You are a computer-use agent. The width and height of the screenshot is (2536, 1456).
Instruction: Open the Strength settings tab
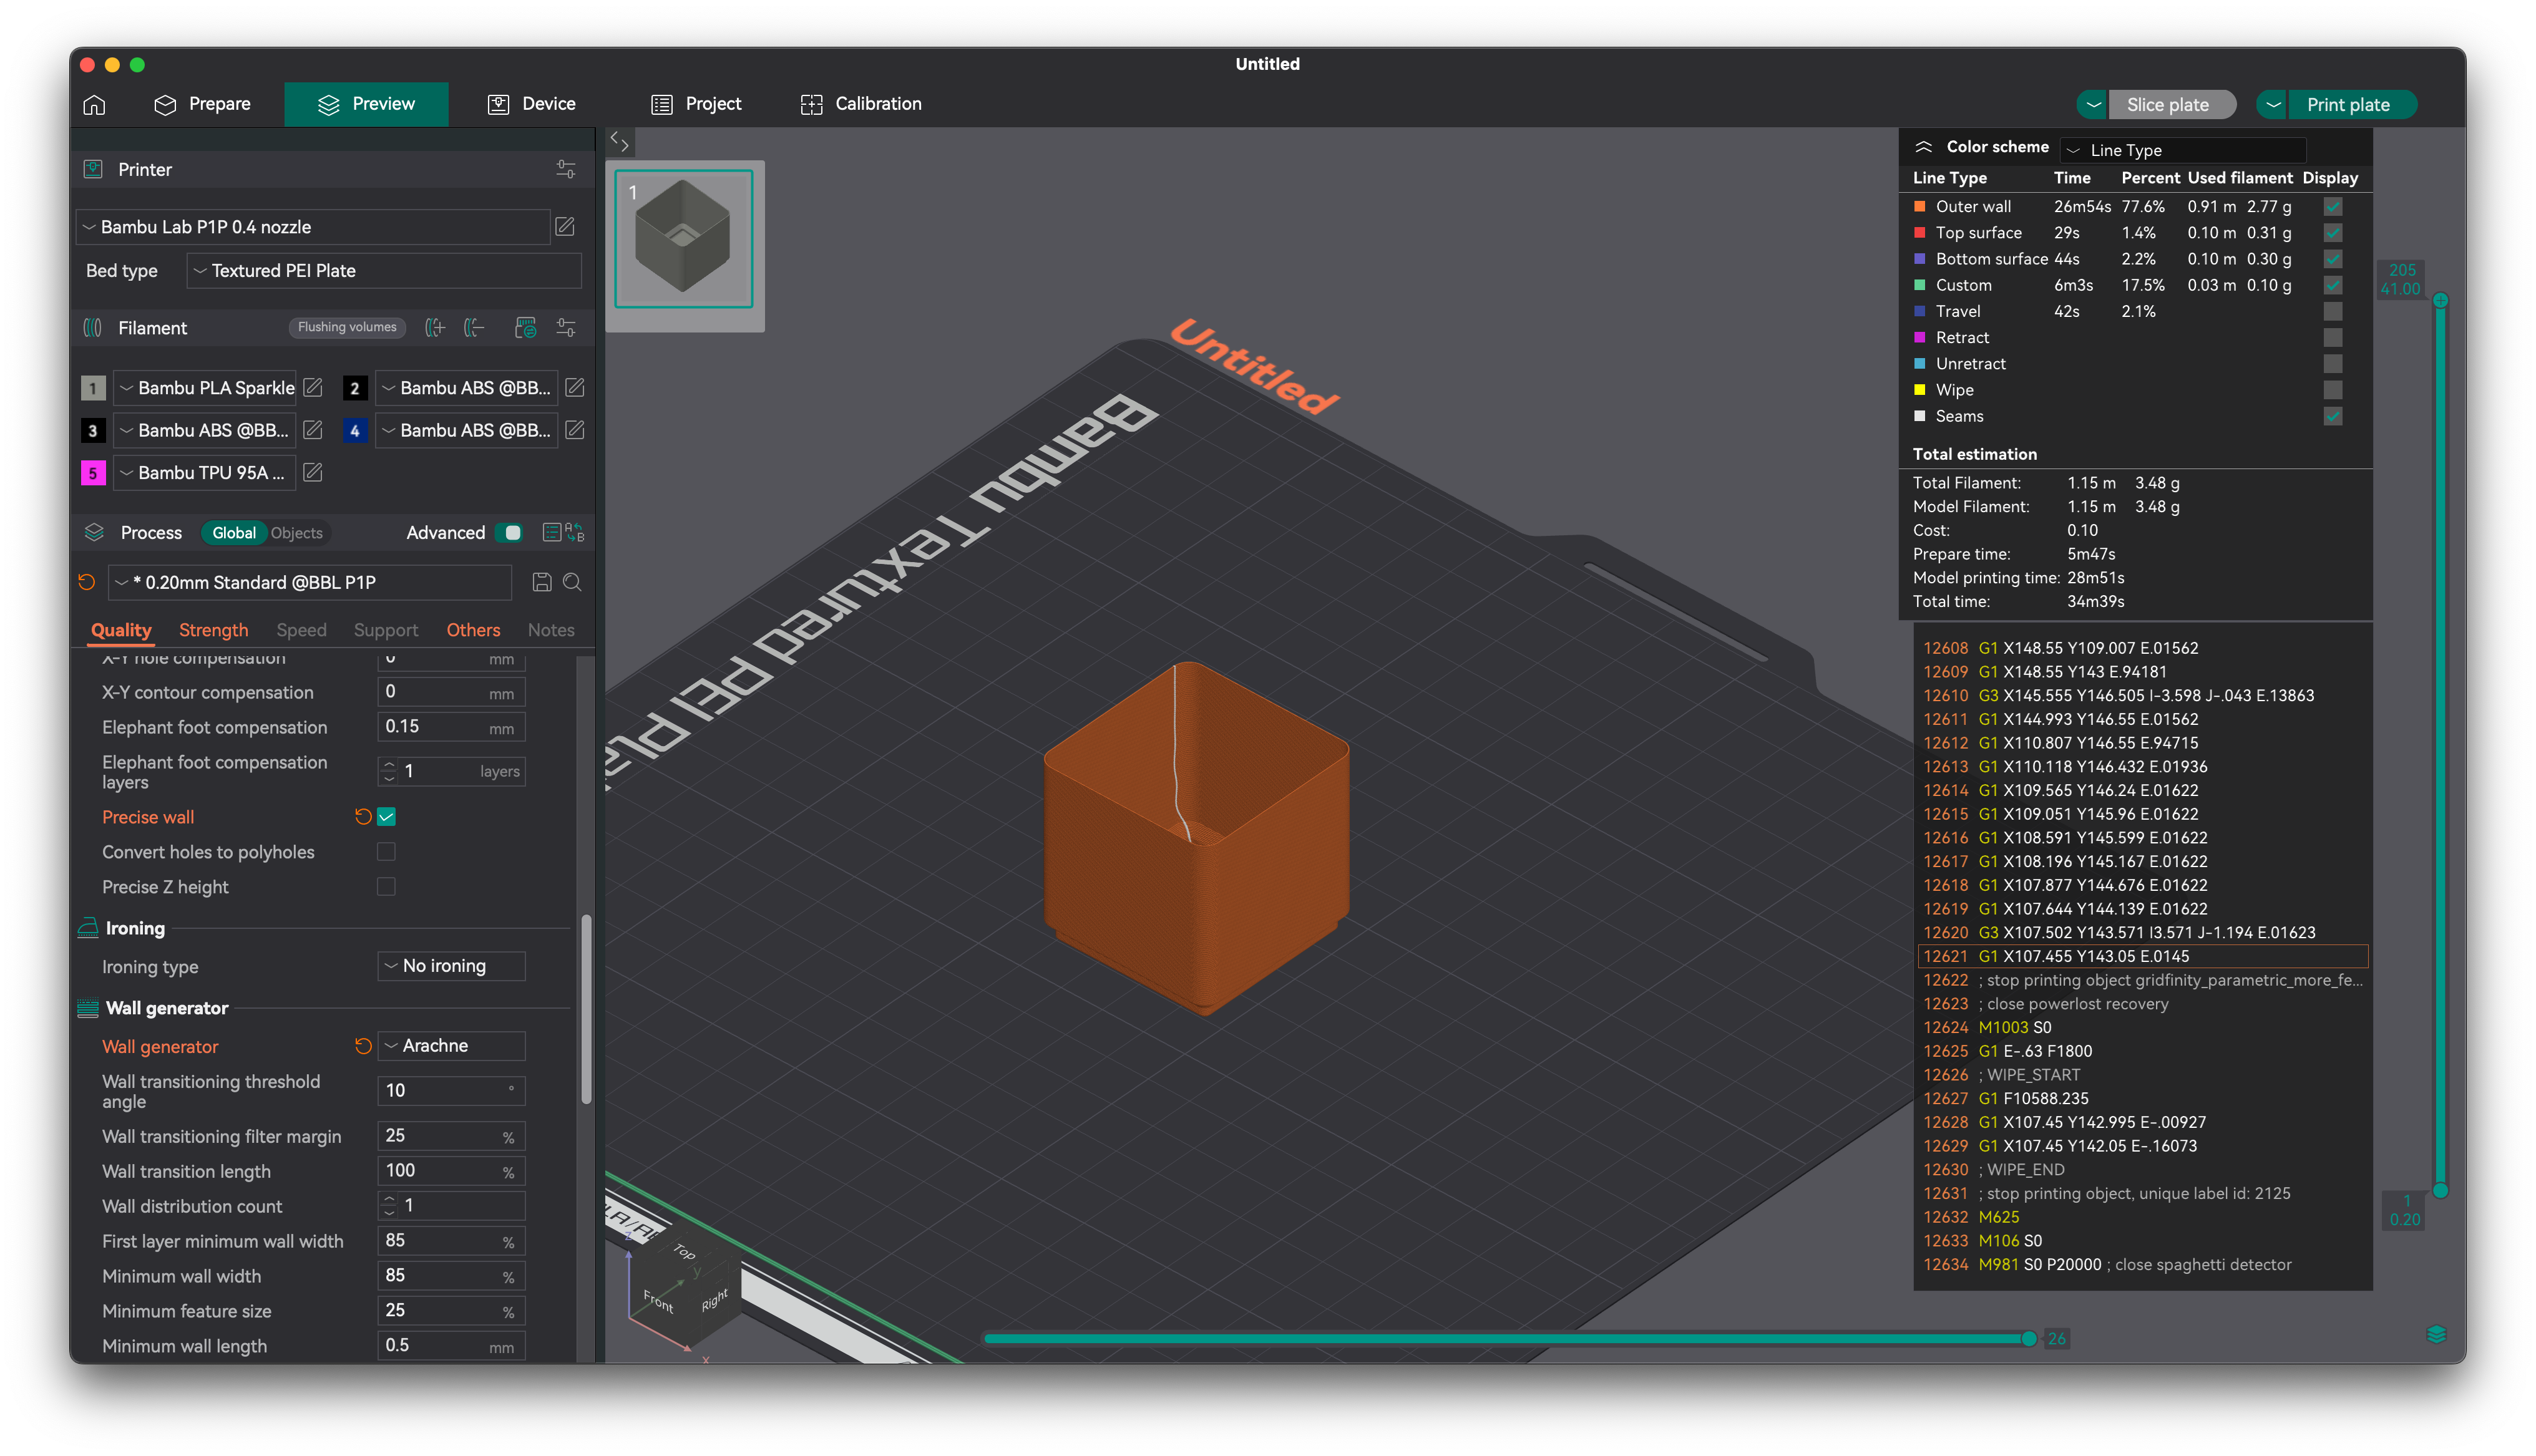tap(213, 630)
